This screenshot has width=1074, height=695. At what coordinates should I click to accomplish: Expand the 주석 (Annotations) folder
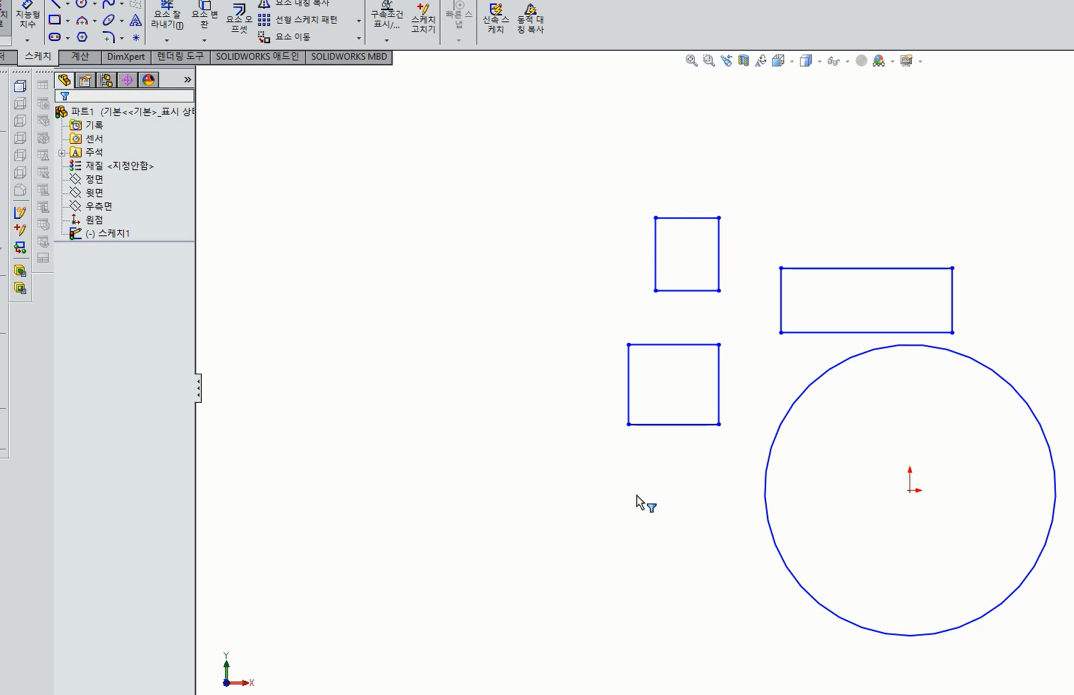point(62,153)
